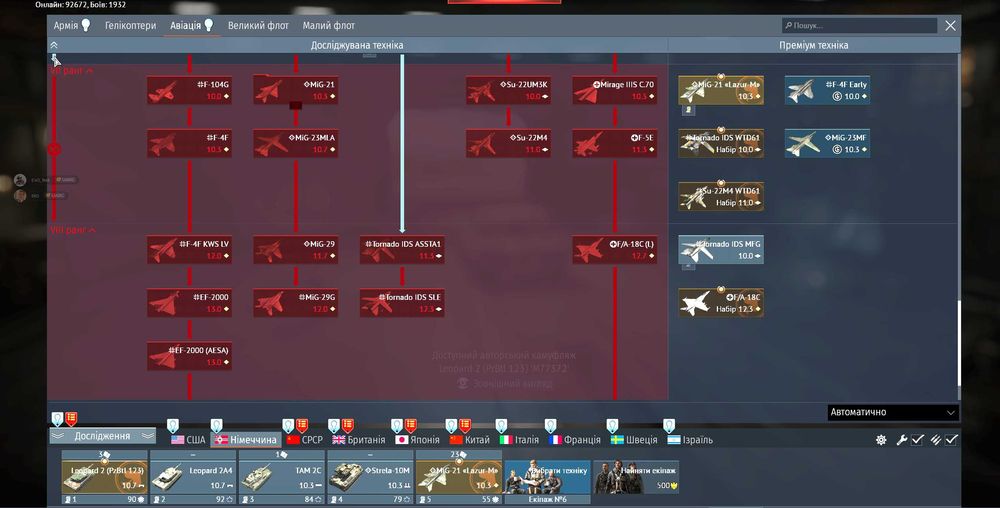Click the light bulb above Дослідження button
The width and height of the screenshot is (1000, 508).
pyautogui.click(x=57, y=419)
